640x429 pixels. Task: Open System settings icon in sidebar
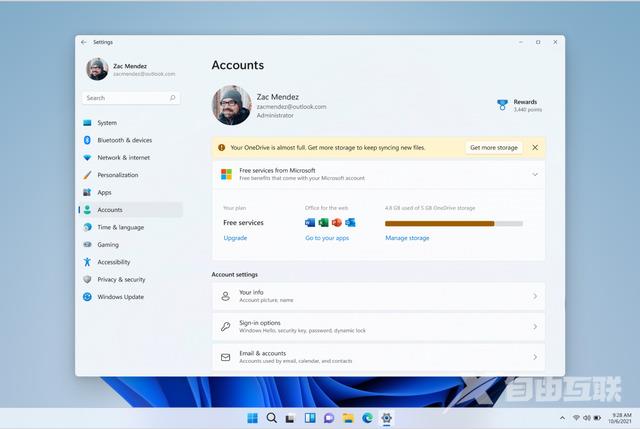pyautogui.click(x=87, y=123)
